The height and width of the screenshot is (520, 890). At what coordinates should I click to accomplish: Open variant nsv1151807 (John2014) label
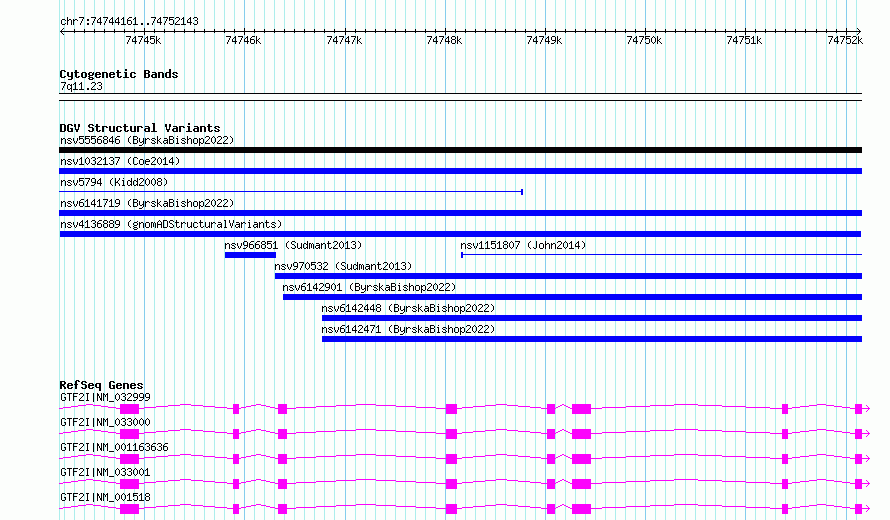(x=523, y=245)
